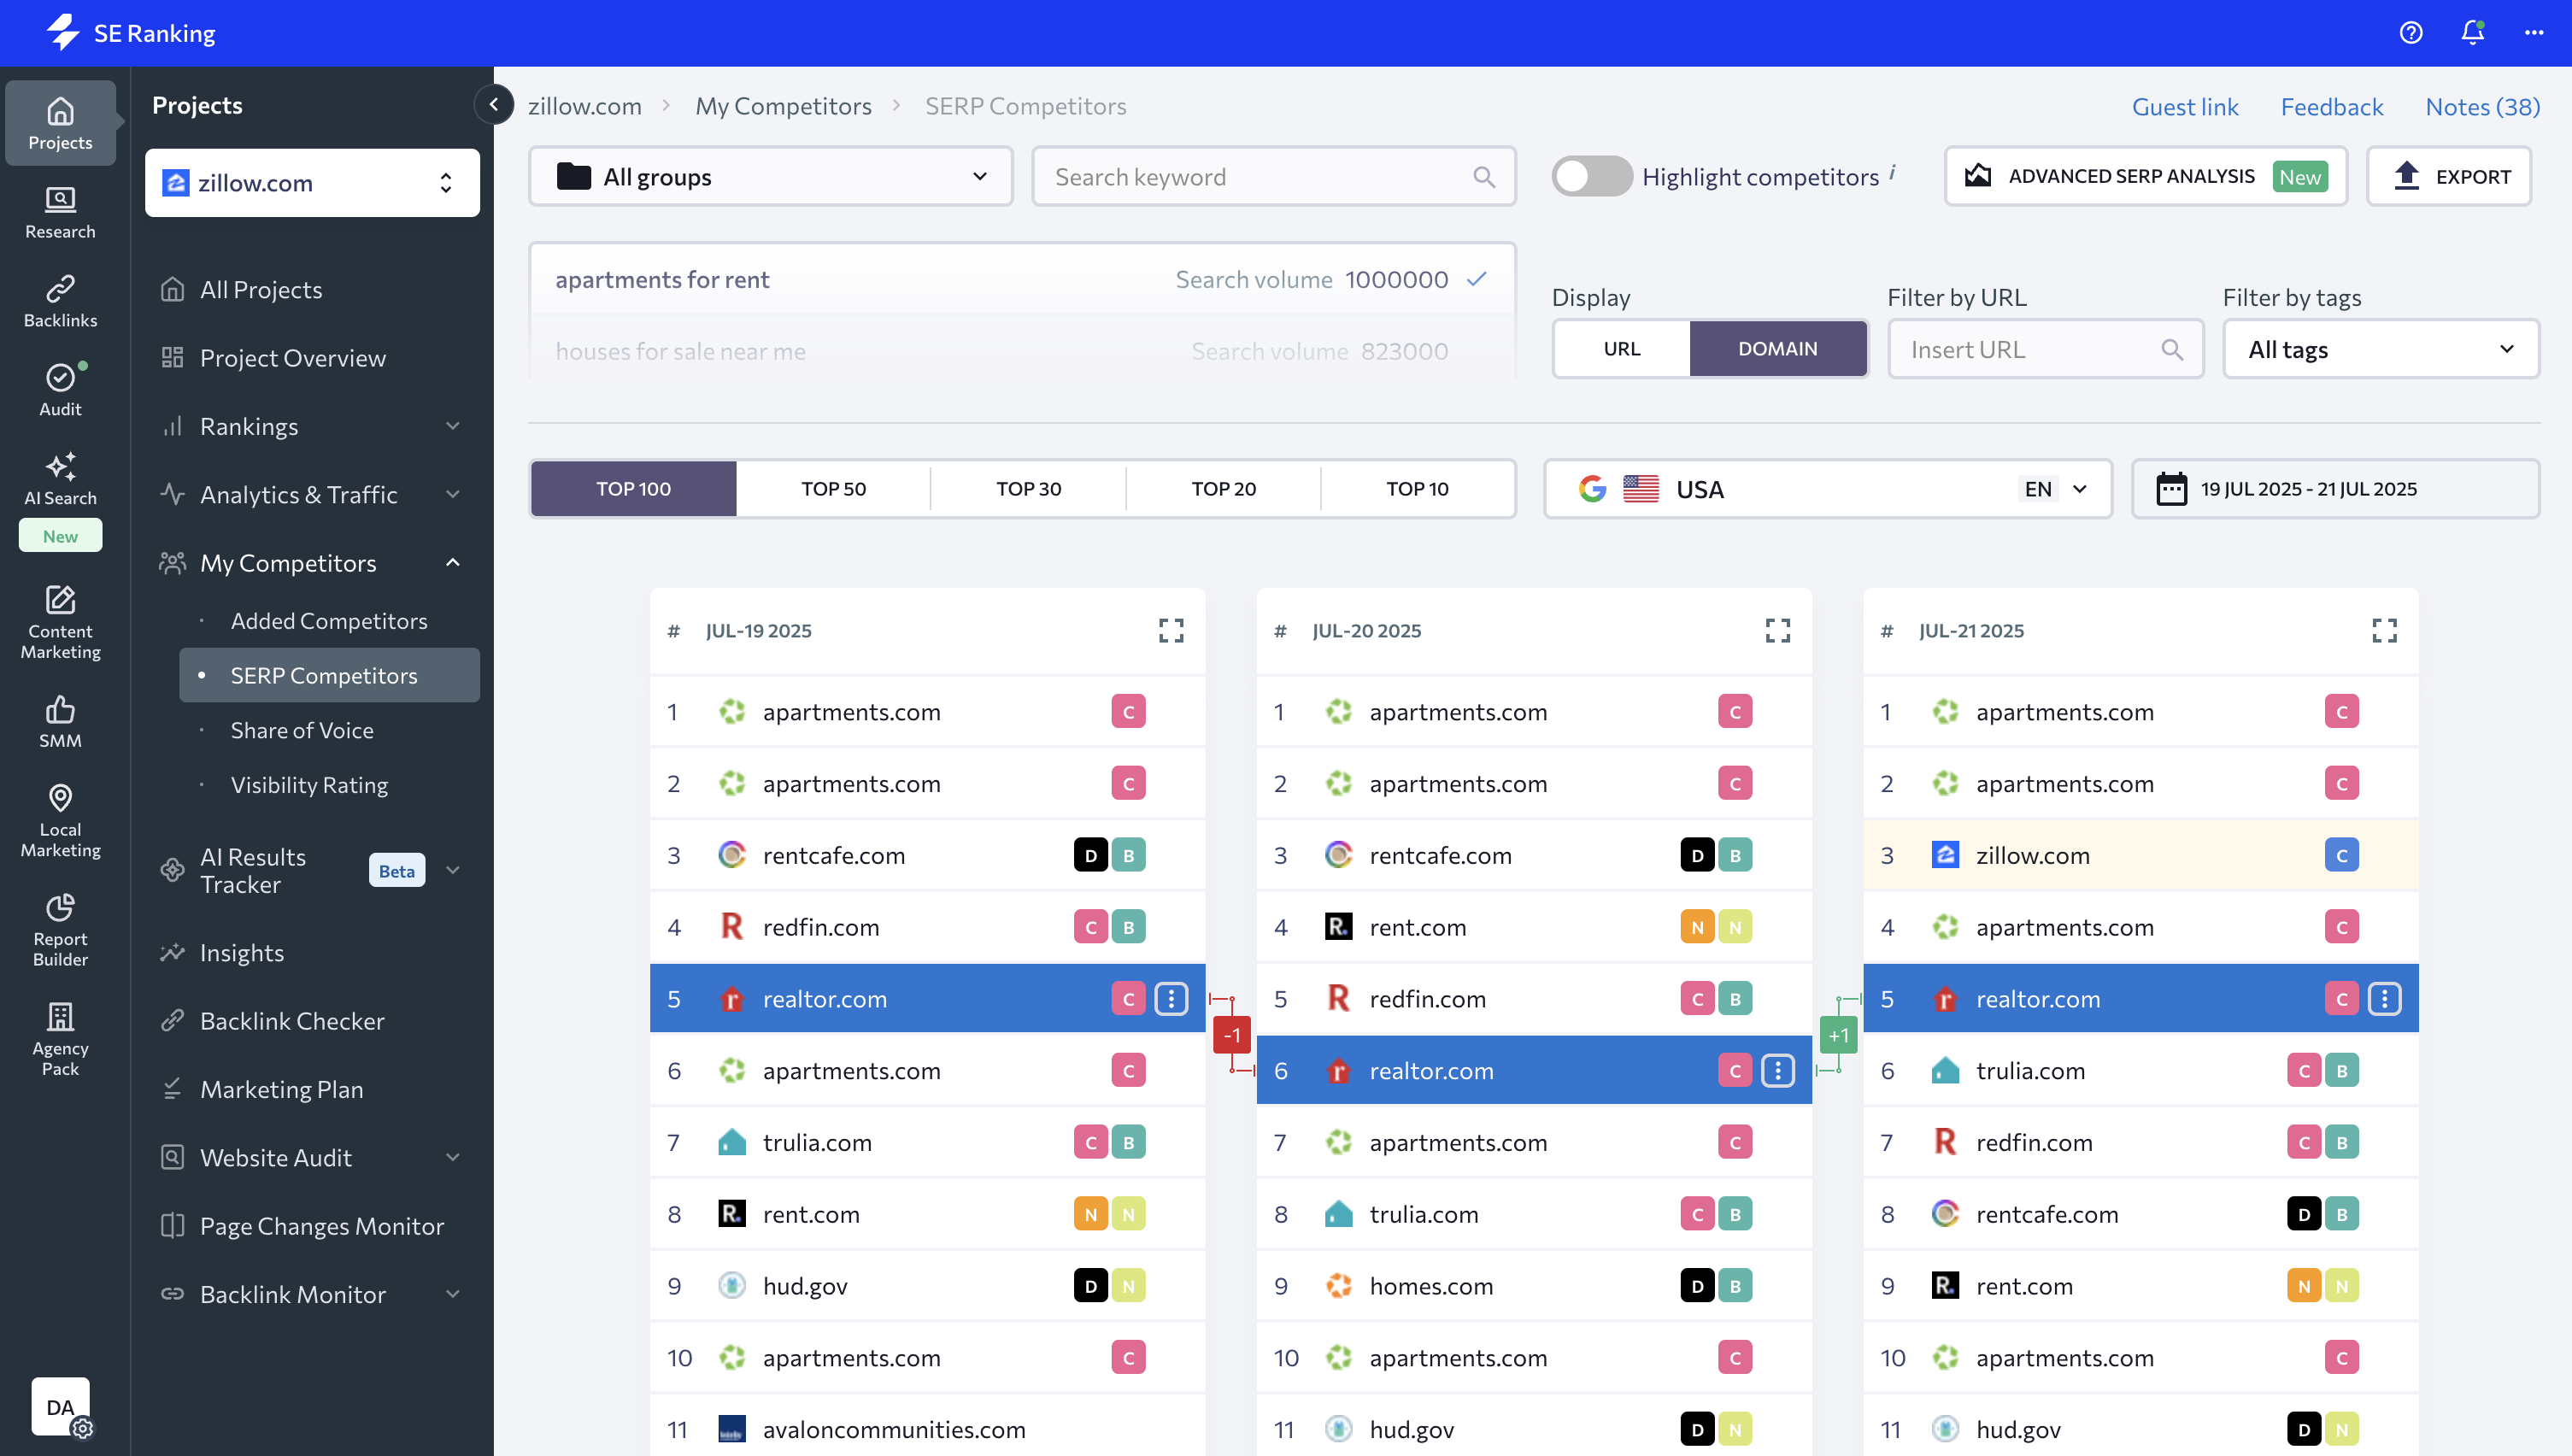Select the TOP 10 tab

(1416, 489)
